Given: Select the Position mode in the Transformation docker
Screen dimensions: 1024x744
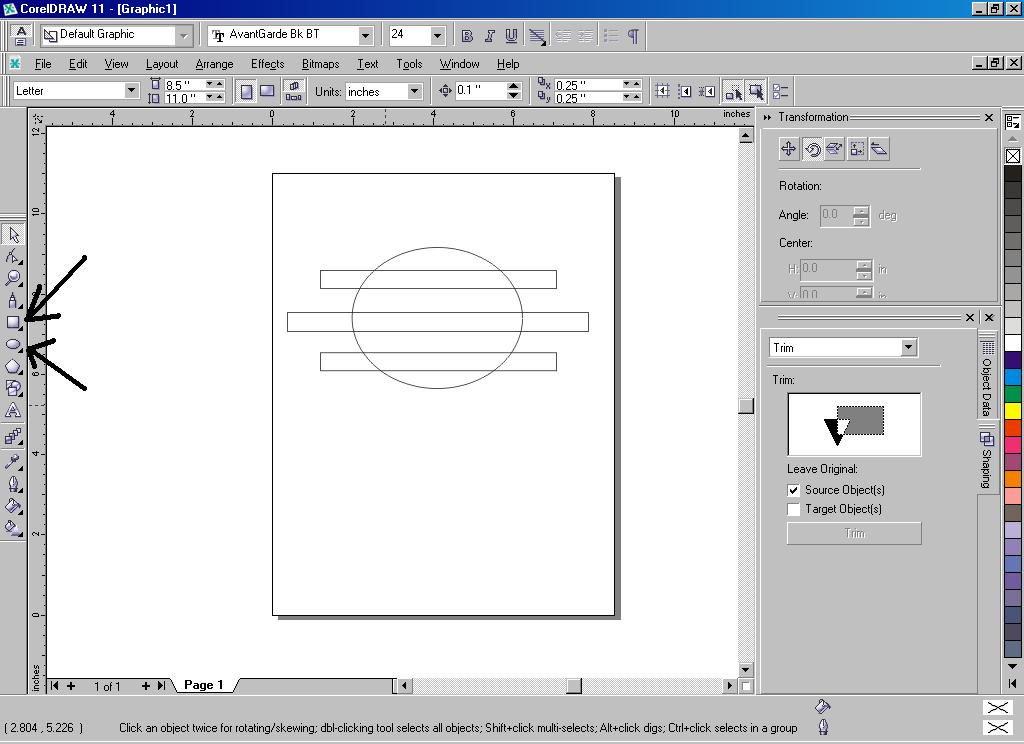Looking at the screenshot, I should coord(788,148).
